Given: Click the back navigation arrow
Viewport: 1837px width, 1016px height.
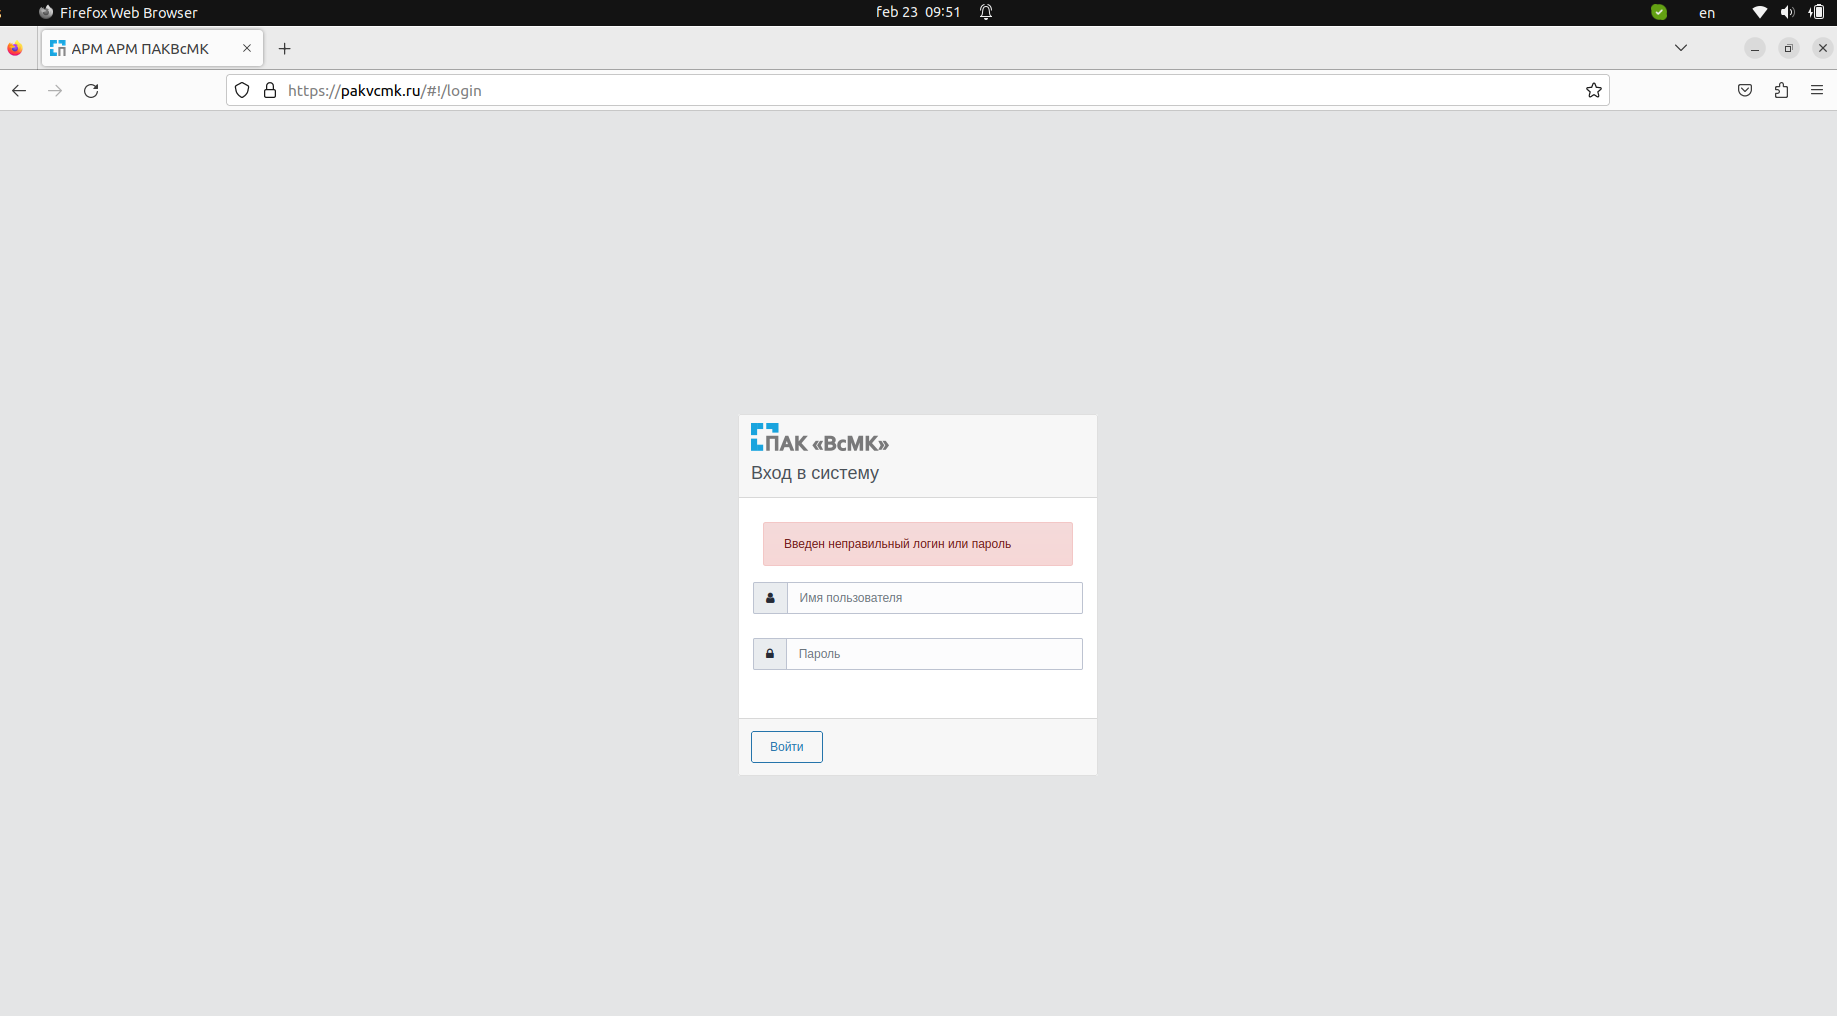Looking at the screenshot, I should [19, 90].
